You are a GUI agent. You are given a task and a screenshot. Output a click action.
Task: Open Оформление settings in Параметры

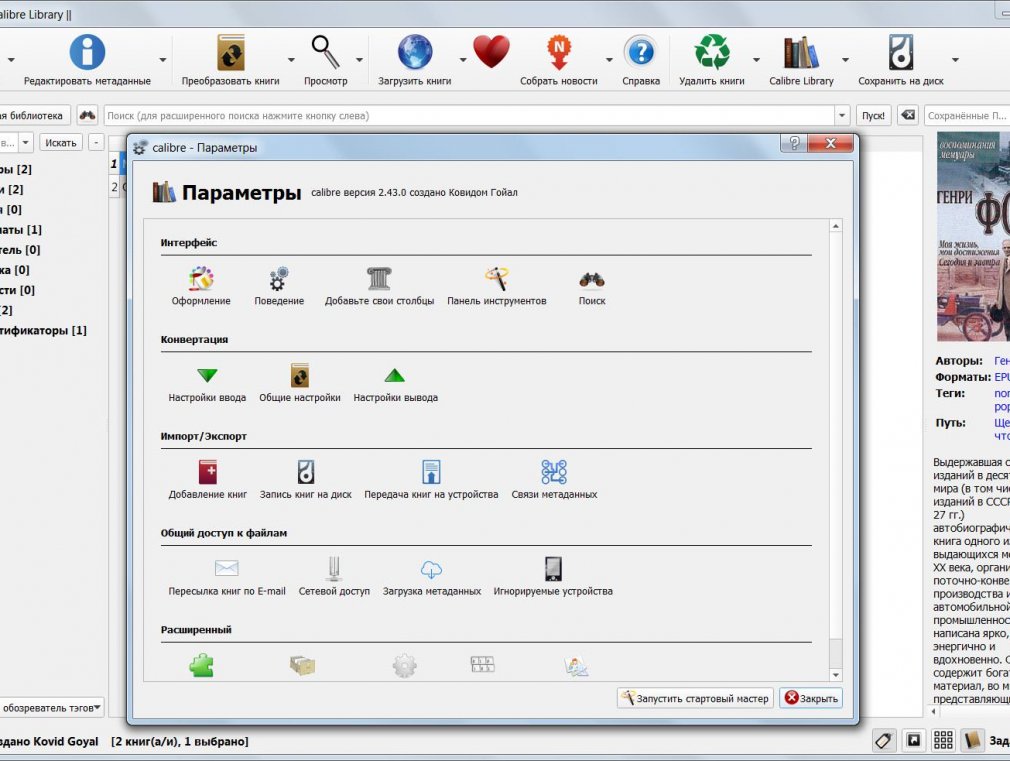(x=201, y=286)
